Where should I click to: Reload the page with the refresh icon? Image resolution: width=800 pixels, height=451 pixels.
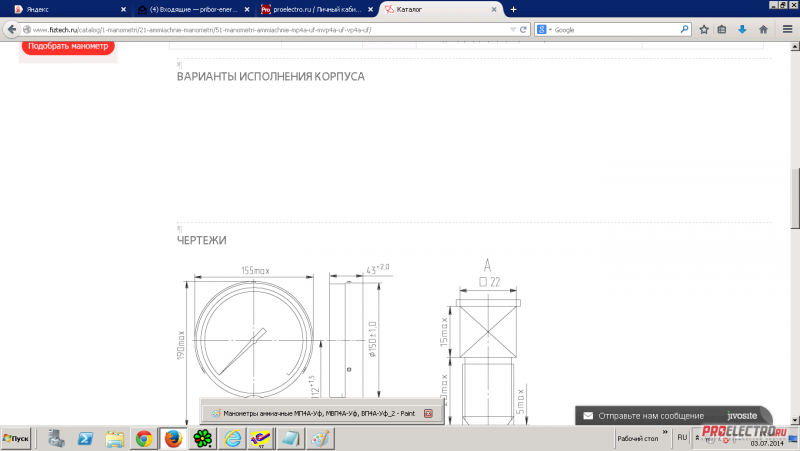pos(526,30)
